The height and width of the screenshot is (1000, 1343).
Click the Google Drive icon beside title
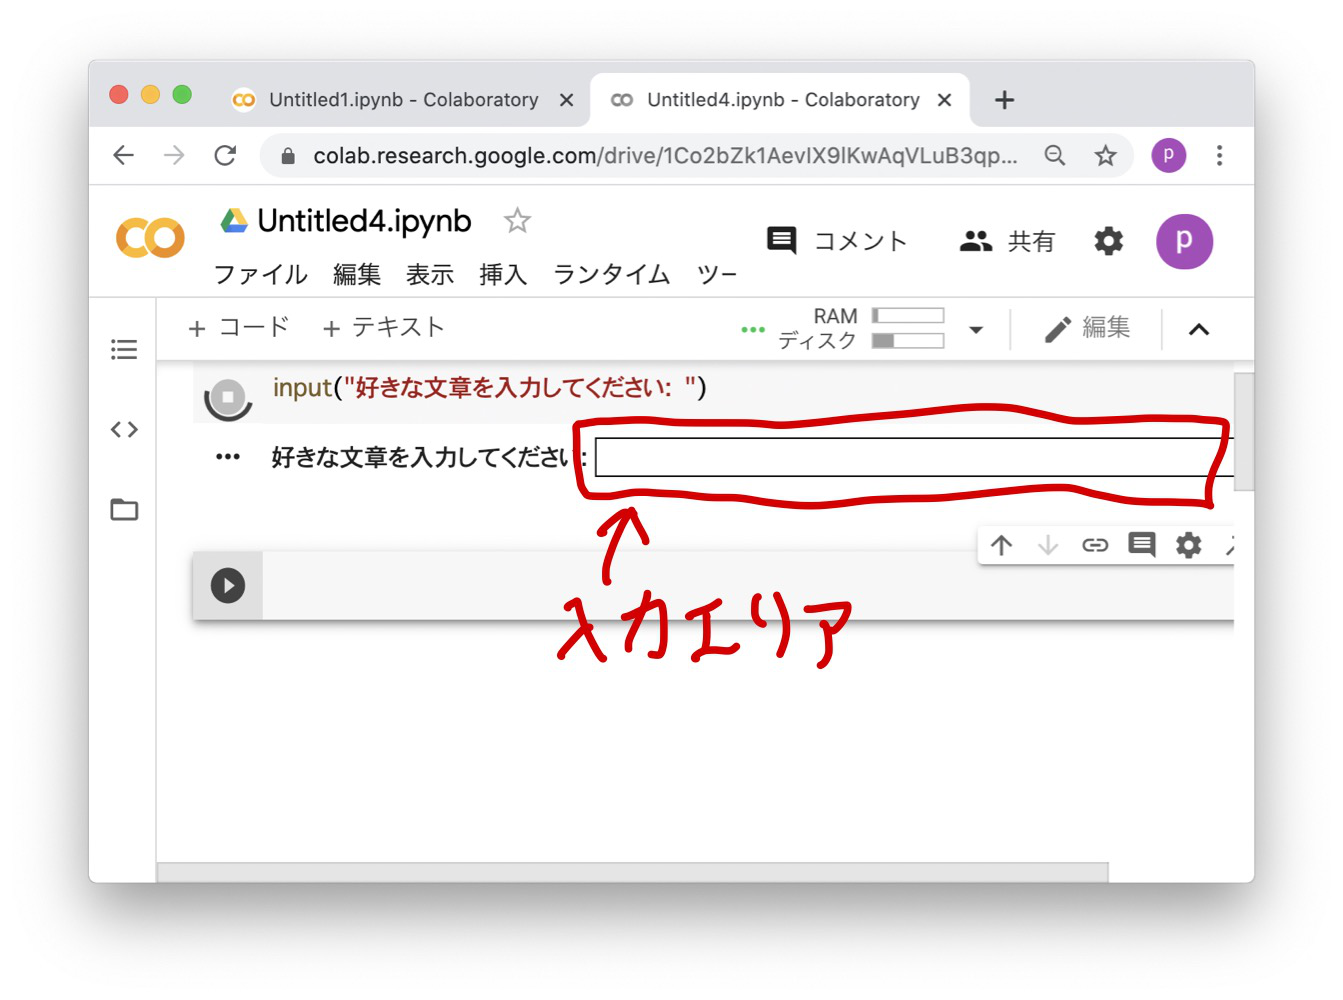pyautogui.click(x=234, y=220)
